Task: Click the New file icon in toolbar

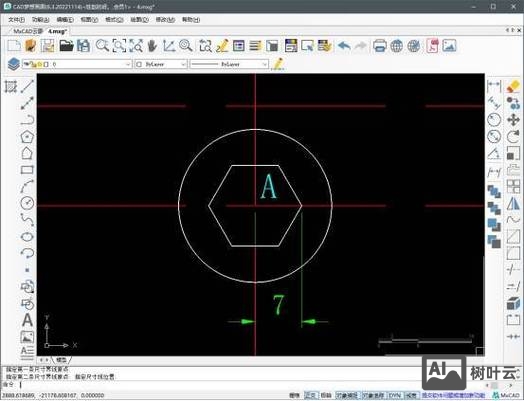Action: pos(14,46)
